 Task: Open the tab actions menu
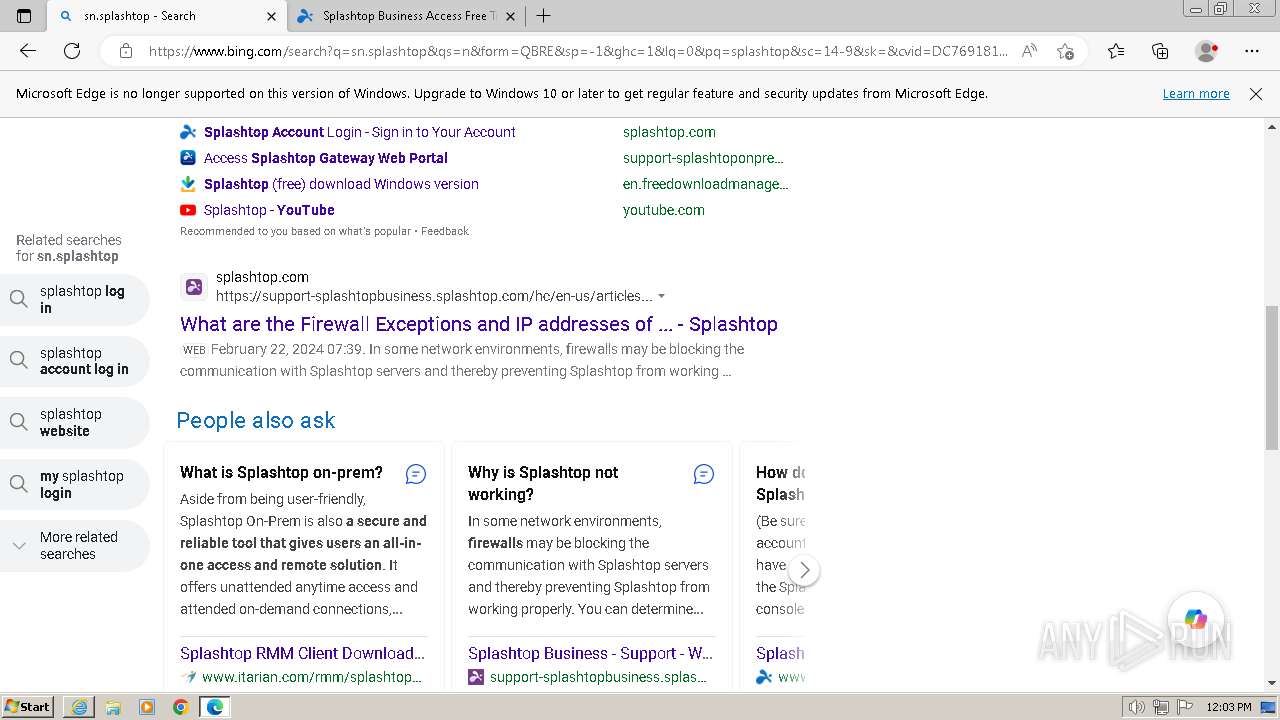[x=24, y=16]
